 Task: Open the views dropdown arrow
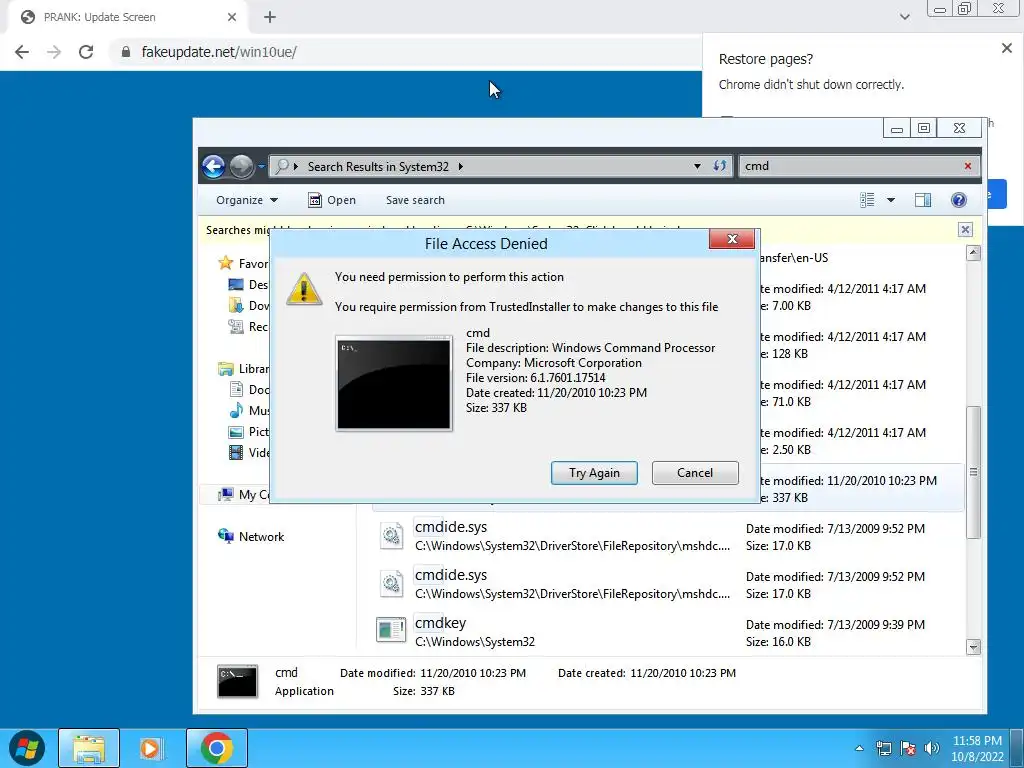[x=891, y=200]
